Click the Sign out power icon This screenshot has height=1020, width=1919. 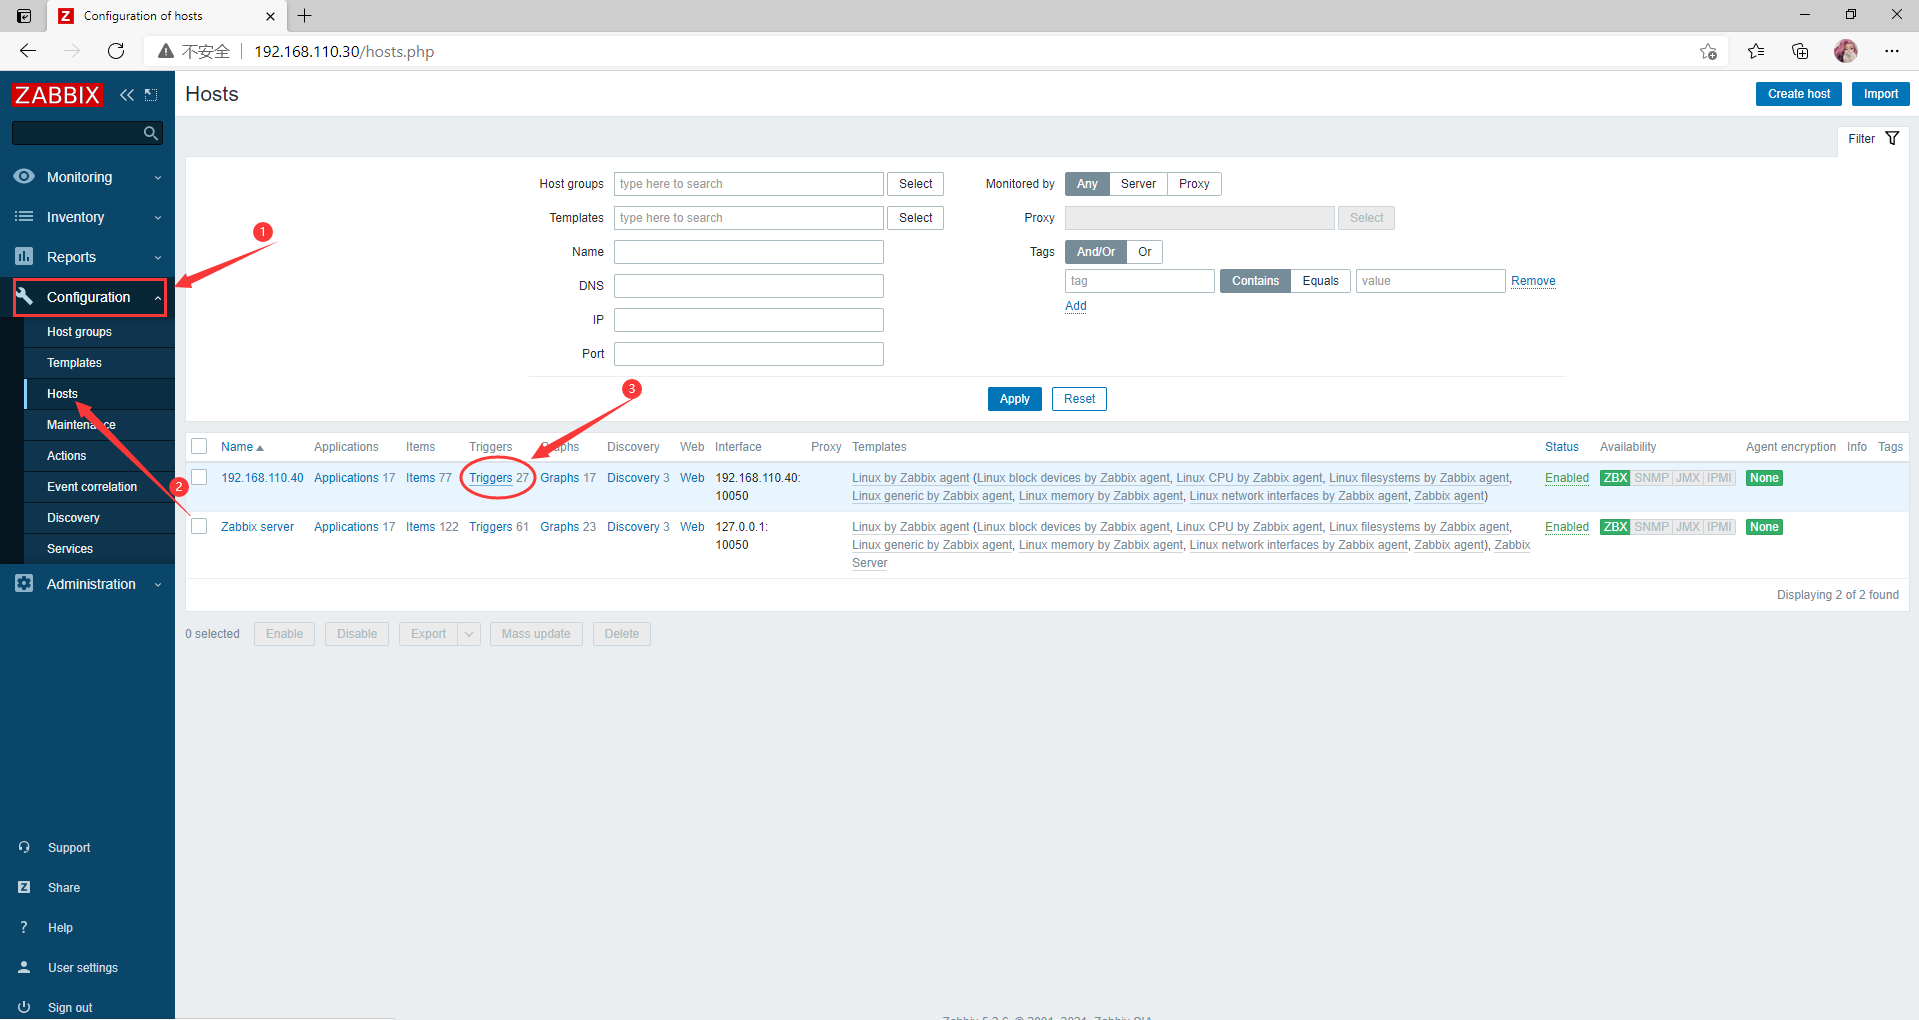pos(24,1007)
